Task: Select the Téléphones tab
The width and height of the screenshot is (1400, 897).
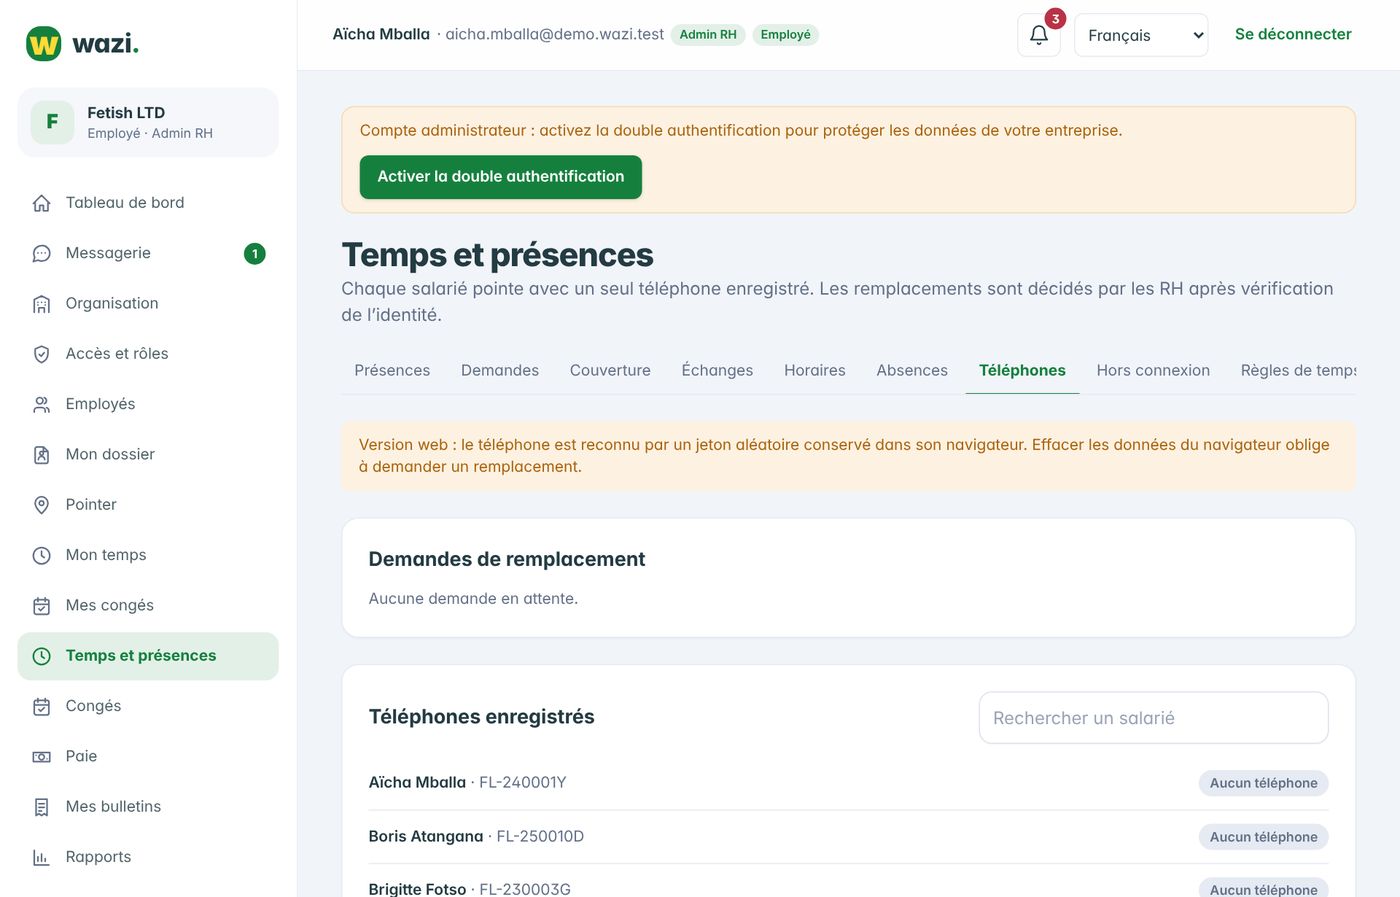Action: point(1022,370)
